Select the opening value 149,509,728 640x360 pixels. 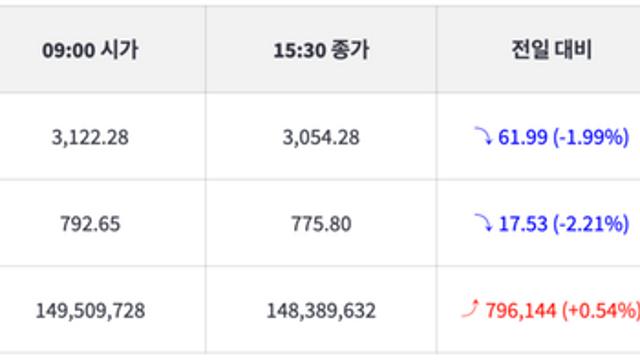(x=90, y=311)
